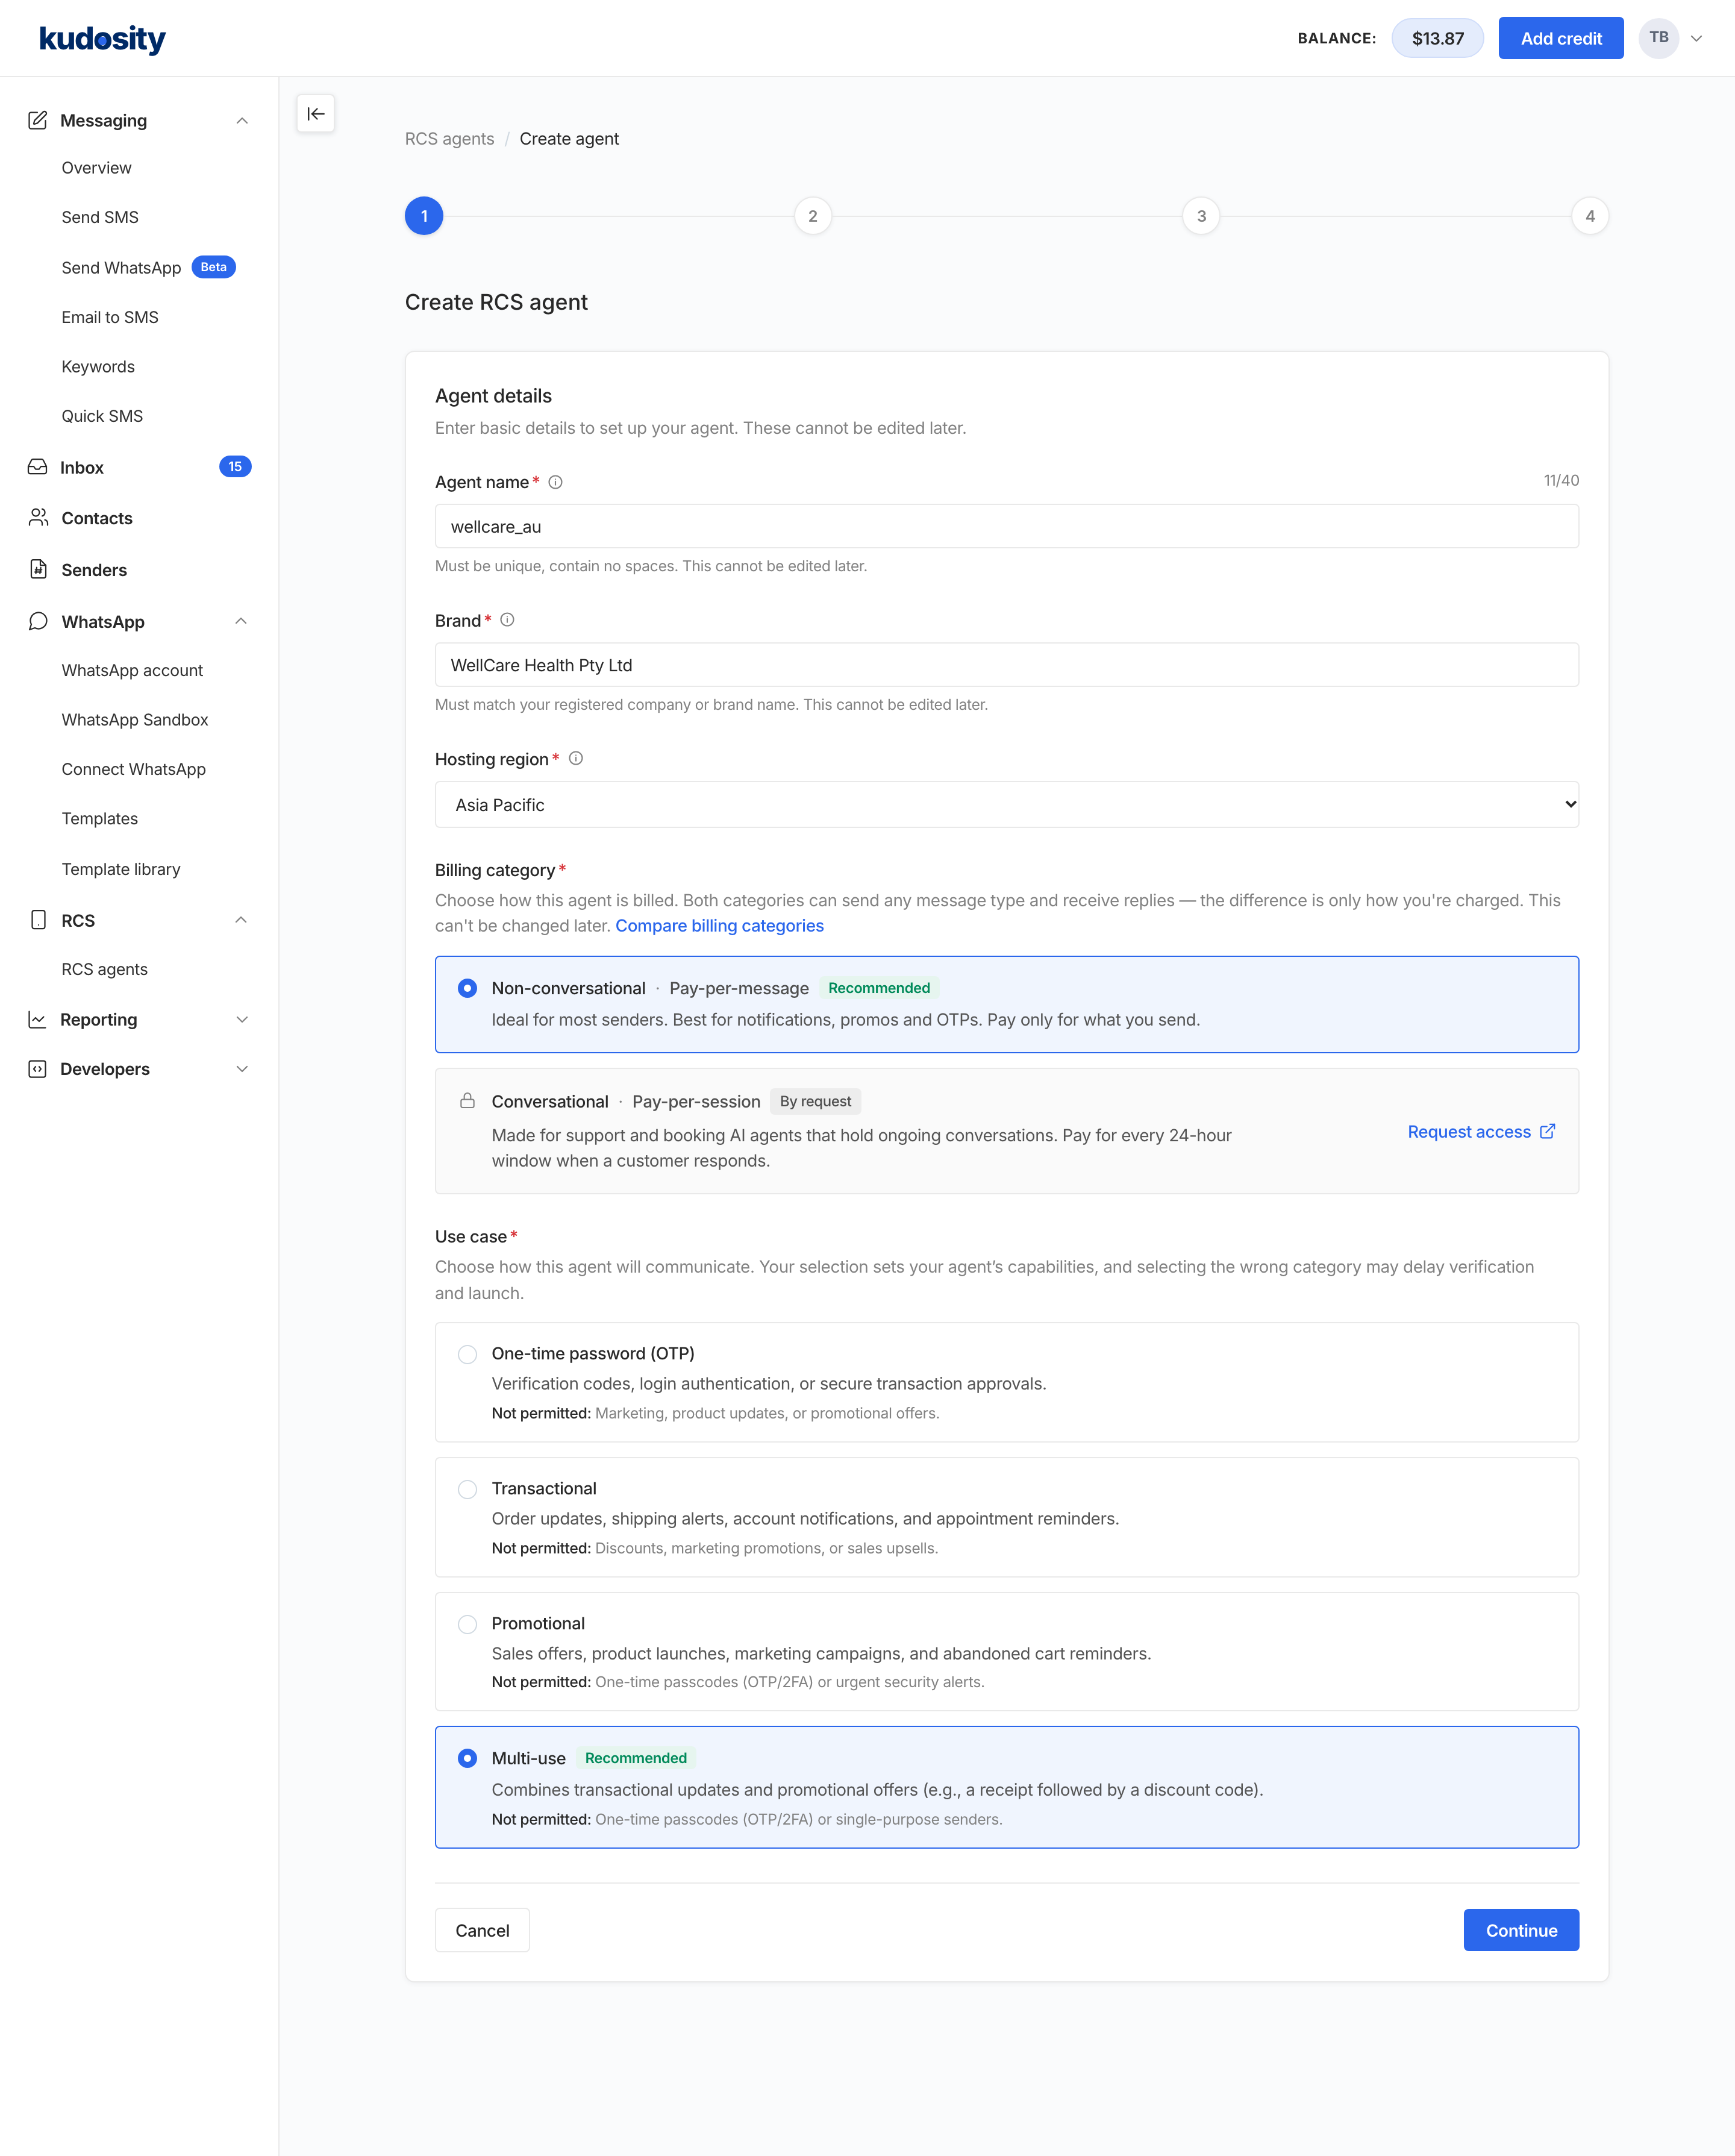Click the Reporting chart icon
This screenshot has width=1735, height=2156.
coord(38,1019)
